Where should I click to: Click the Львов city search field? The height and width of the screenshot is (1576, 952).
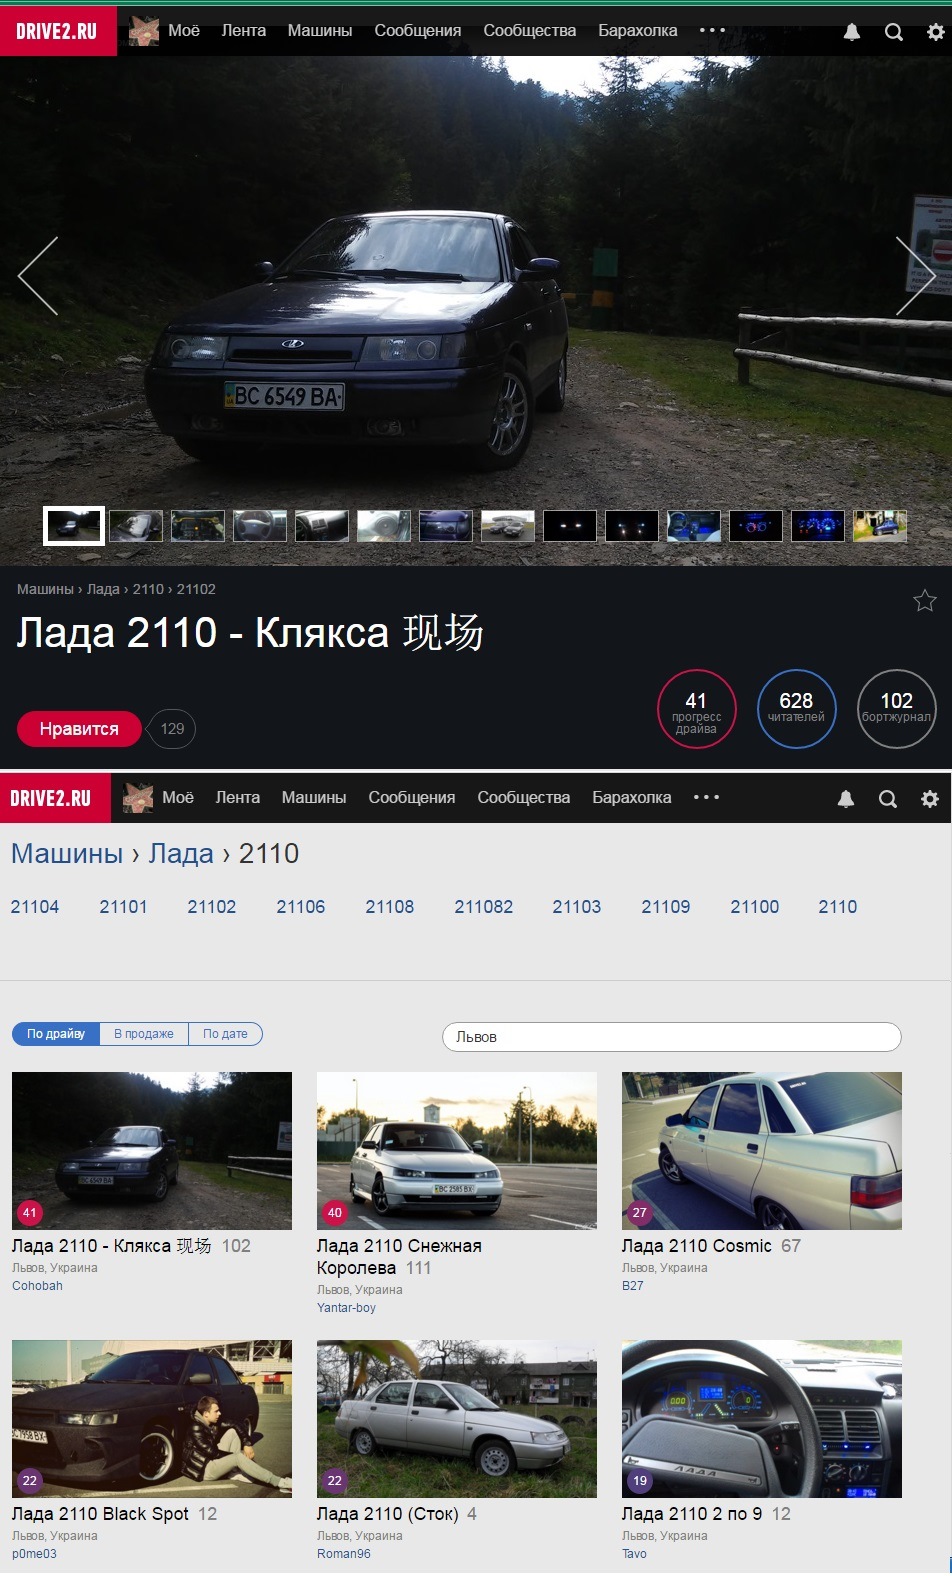[672, 1037]
